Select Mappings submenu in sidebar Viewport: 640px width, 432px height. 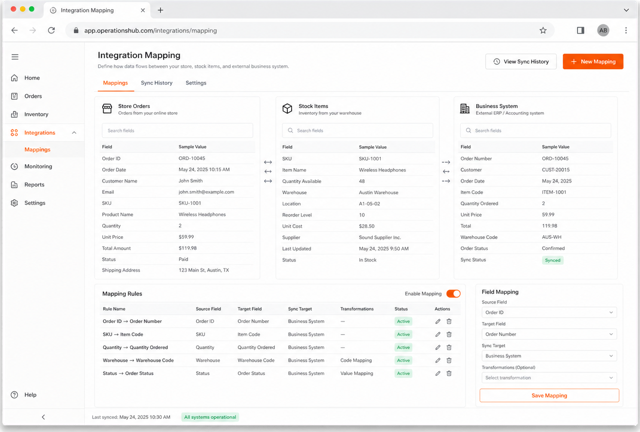[37, 149]
